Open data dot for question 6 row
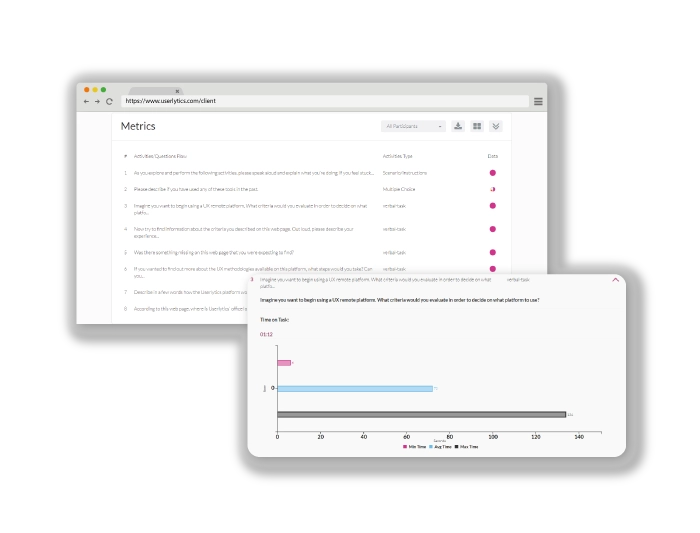Image resolution: width=700 pixels, height=533 pixels. [492, 269]
